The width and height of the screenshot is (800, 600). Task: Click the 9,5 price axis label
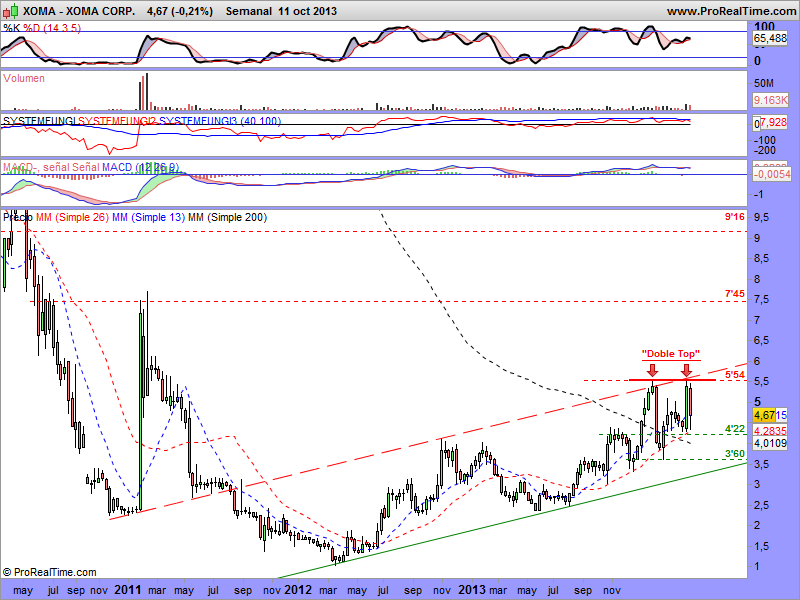(762, 218)
